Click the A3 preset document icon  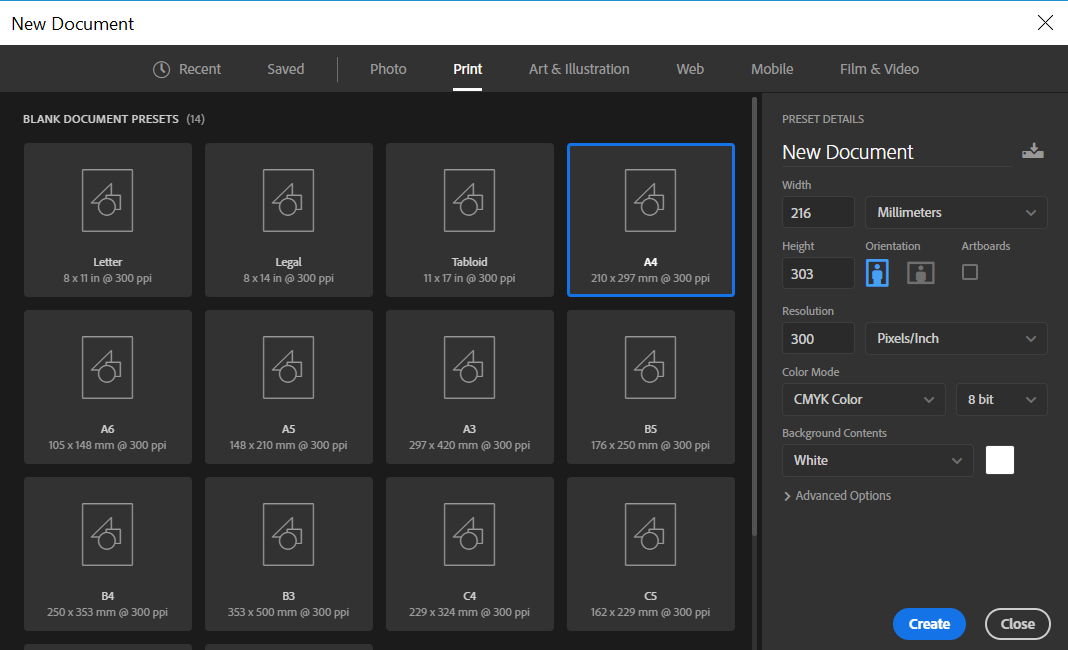tap(469, 367)
